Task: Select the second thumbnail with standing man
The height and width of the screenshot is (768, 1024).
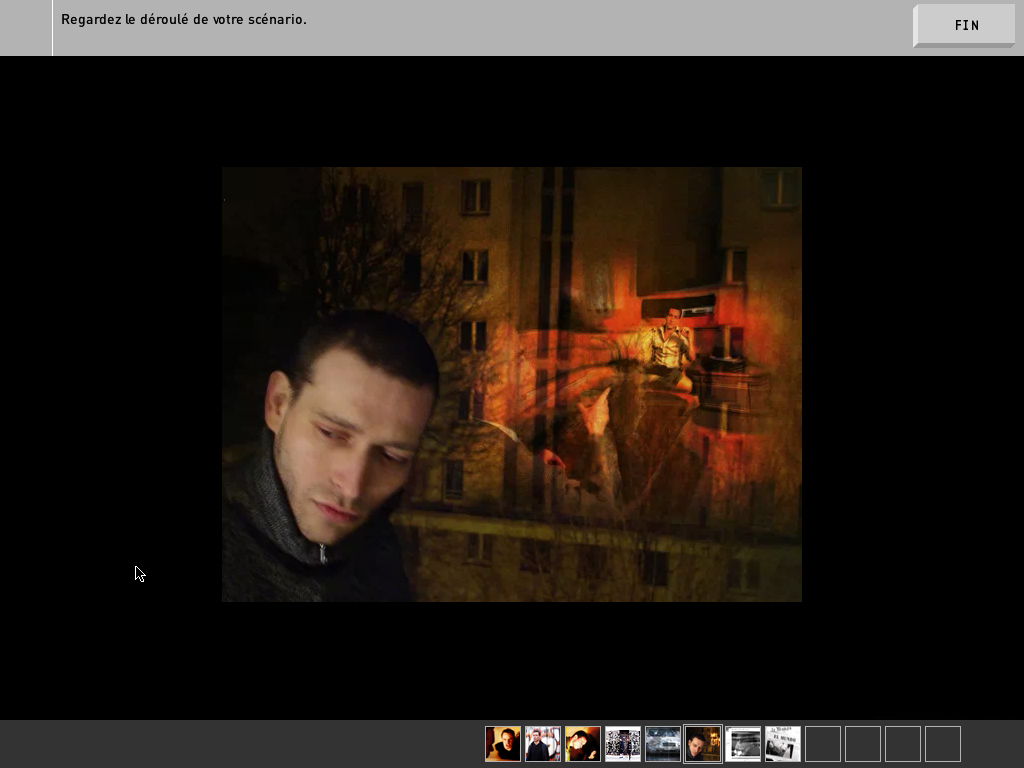Action: pos(543,744)
